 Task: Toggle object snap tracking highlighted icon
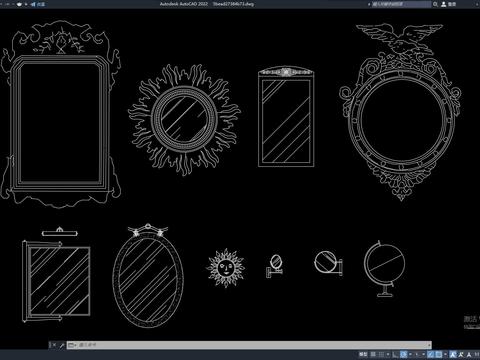431,354
